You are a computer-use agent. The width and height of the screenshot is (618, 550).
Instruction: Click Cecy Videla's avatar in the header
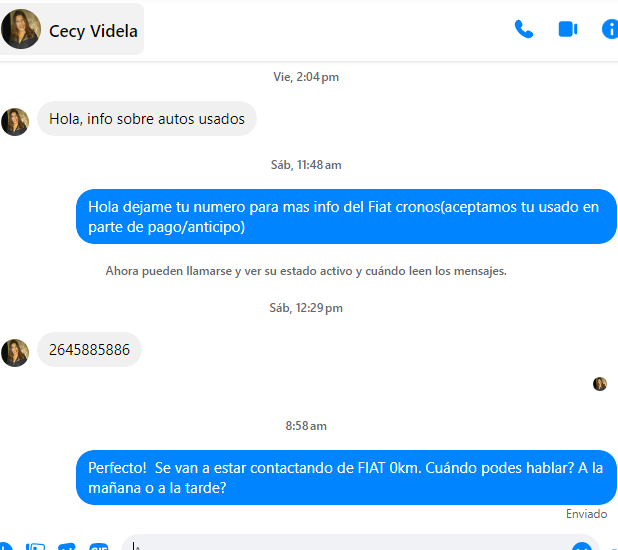pos(21,29)
